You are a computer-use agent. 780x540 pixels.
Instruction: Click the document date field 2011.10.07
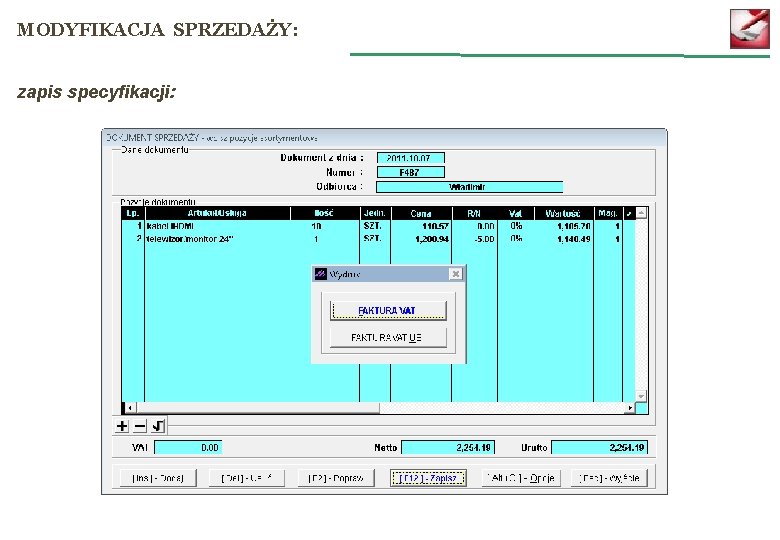tap(410, 158)
